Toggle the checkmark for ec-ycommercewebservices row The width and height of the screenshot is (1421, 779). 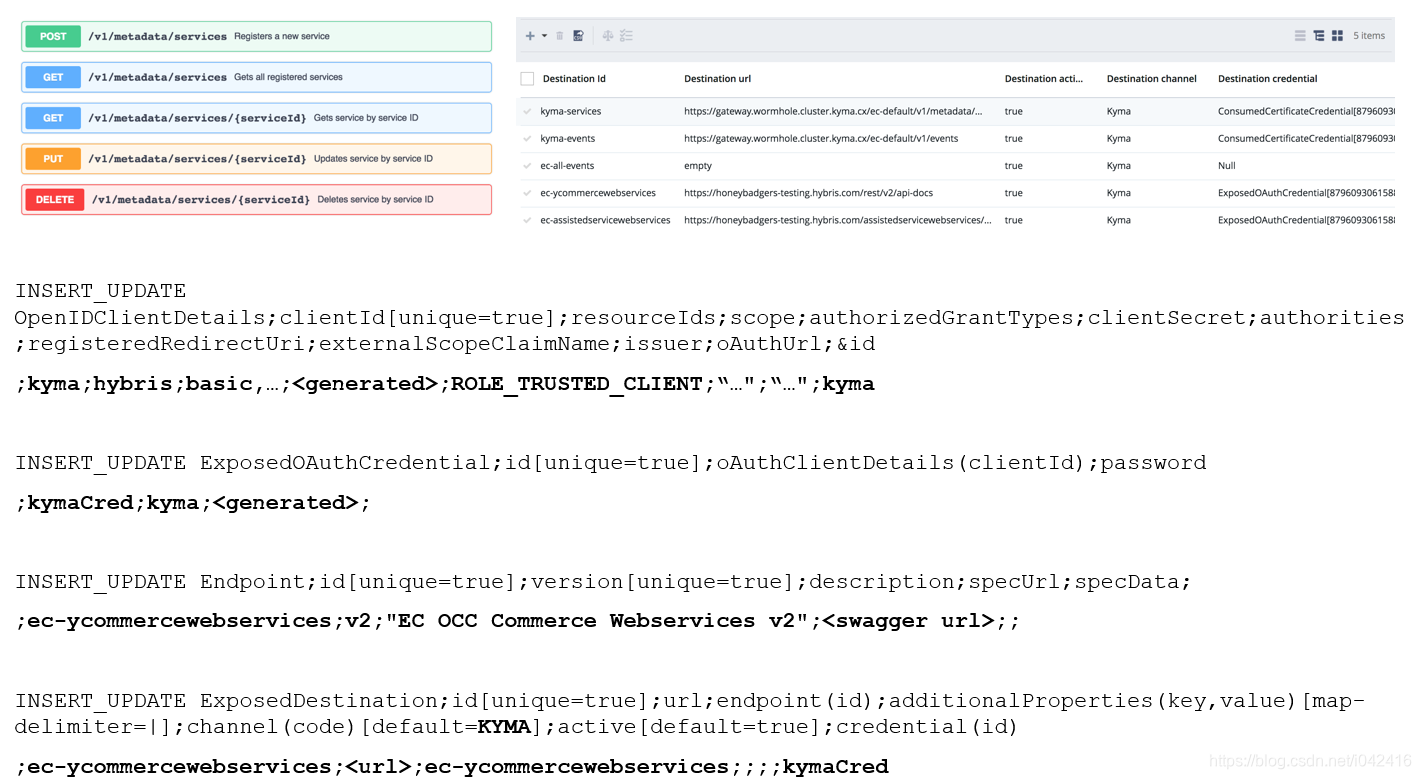(x=527, y=193)
